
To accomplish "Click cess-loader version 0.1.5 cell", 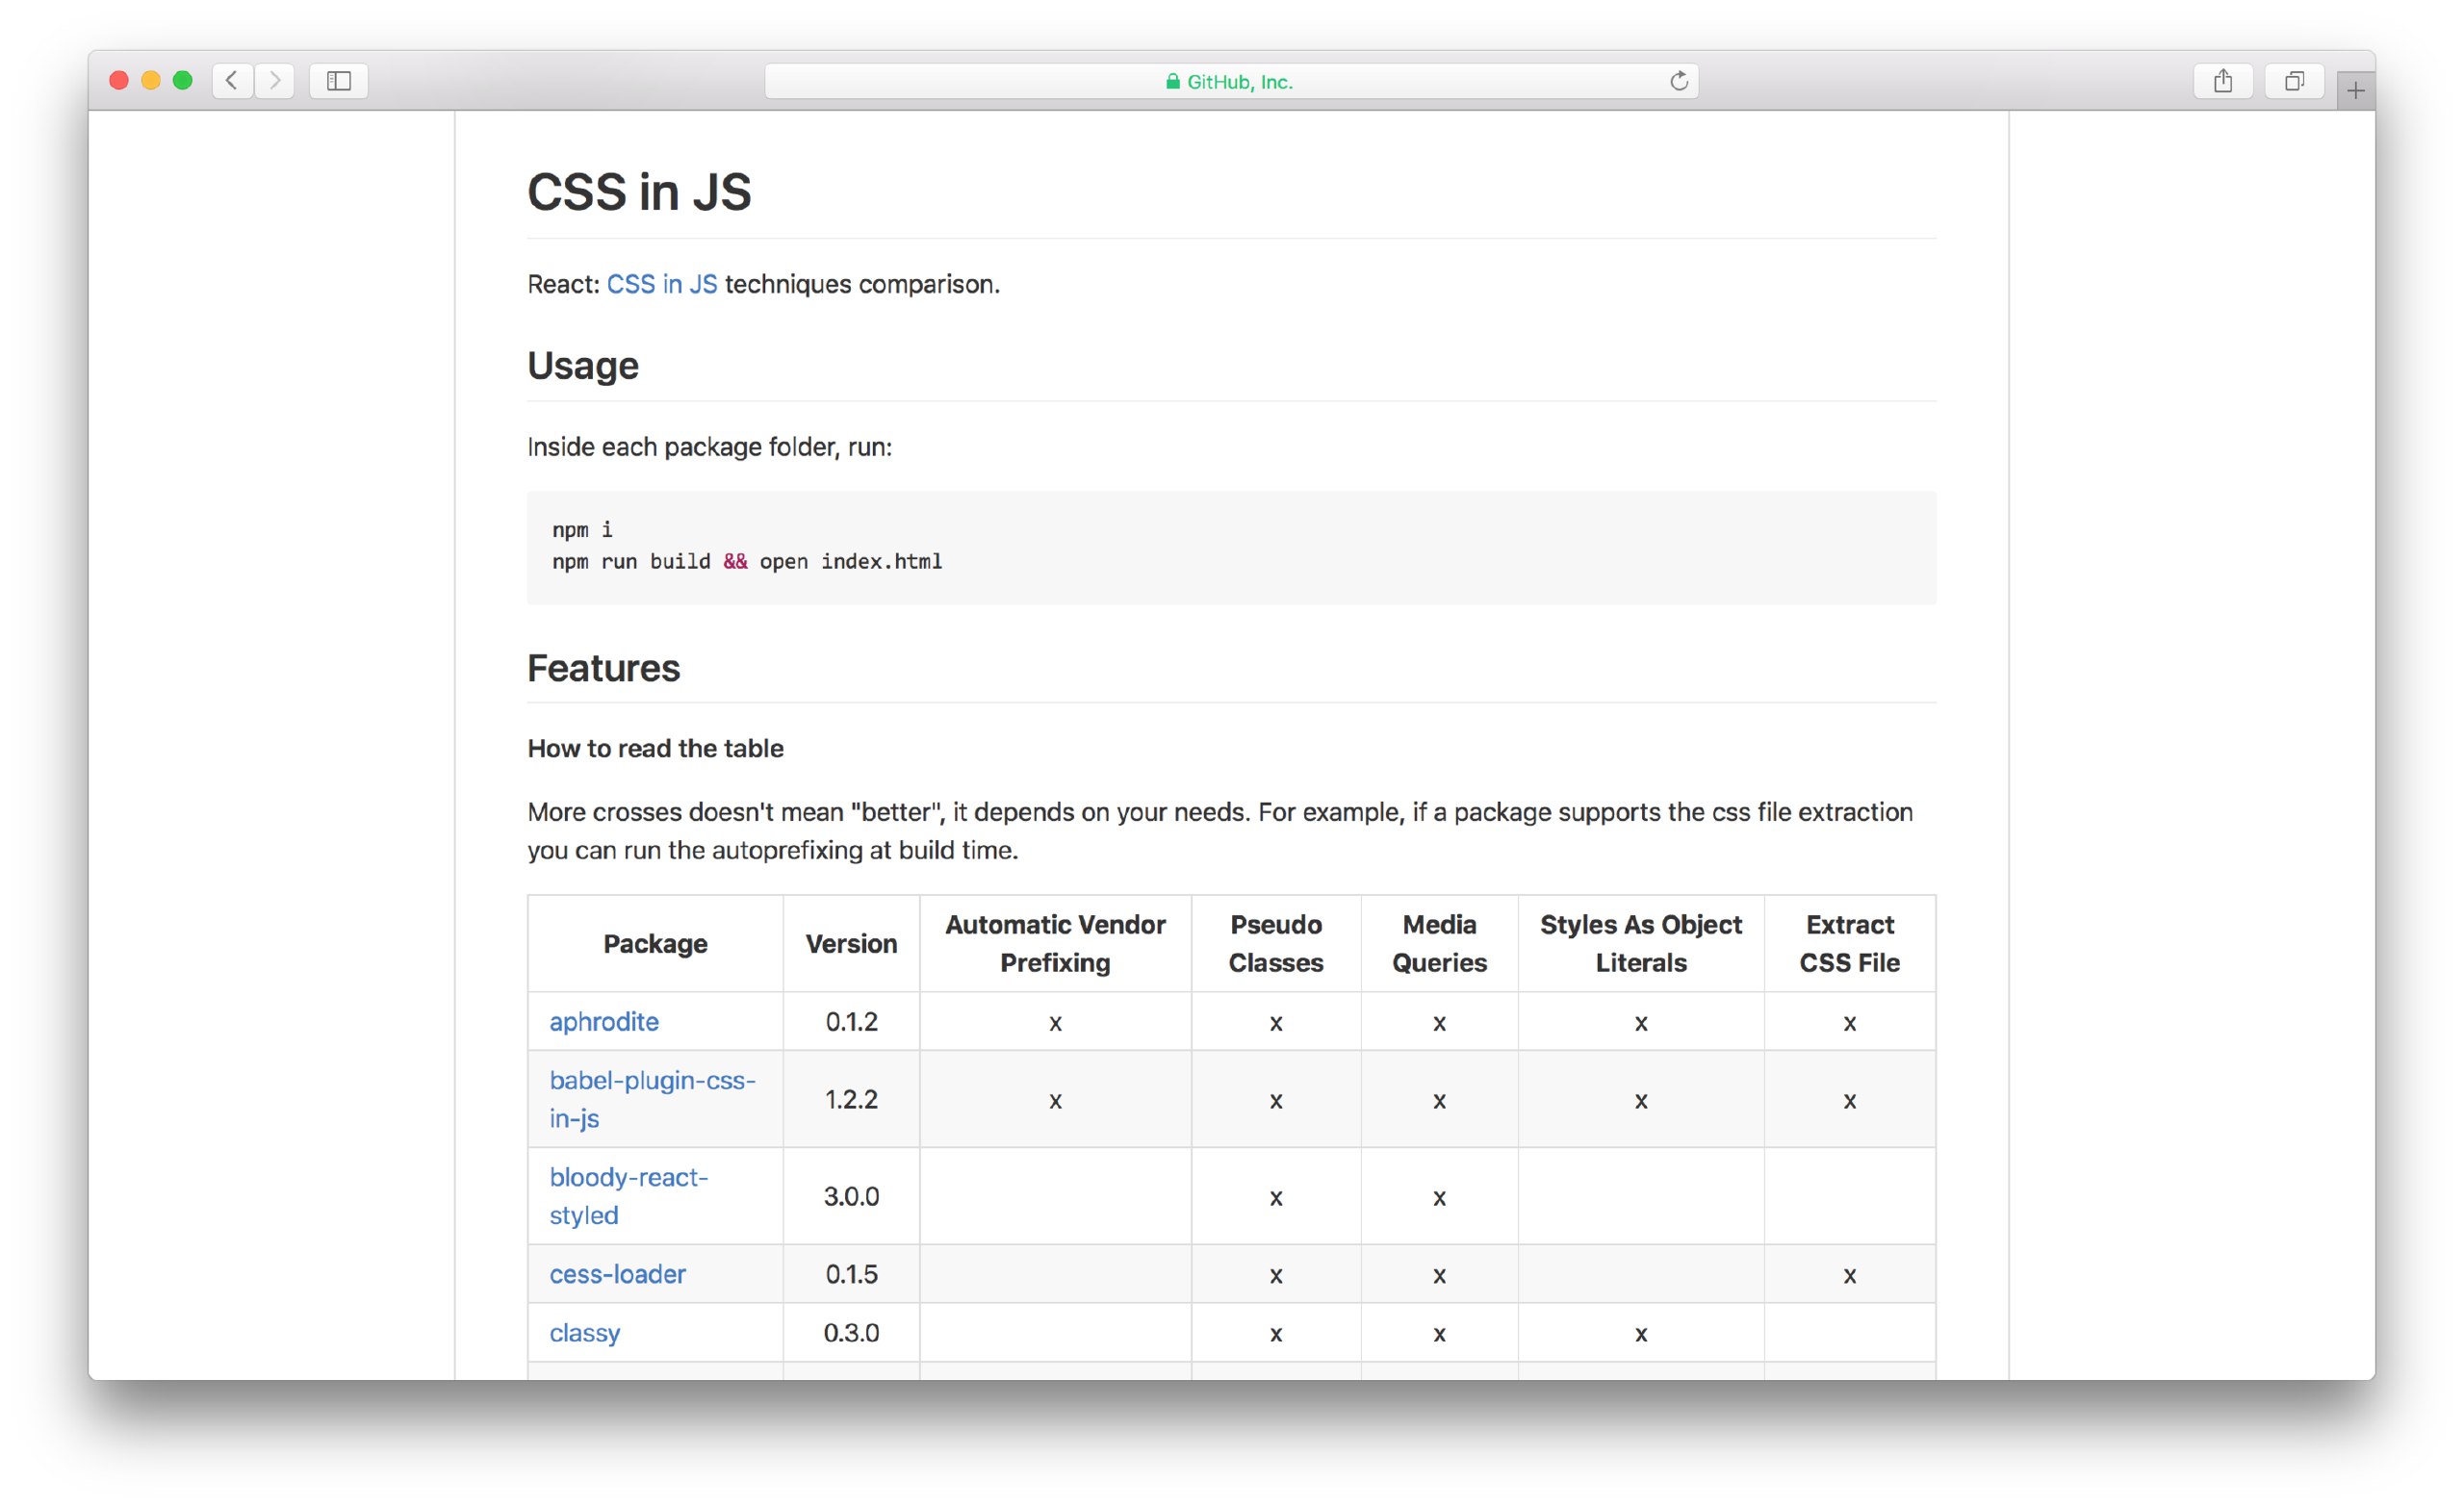I will tap(851, 1274).
